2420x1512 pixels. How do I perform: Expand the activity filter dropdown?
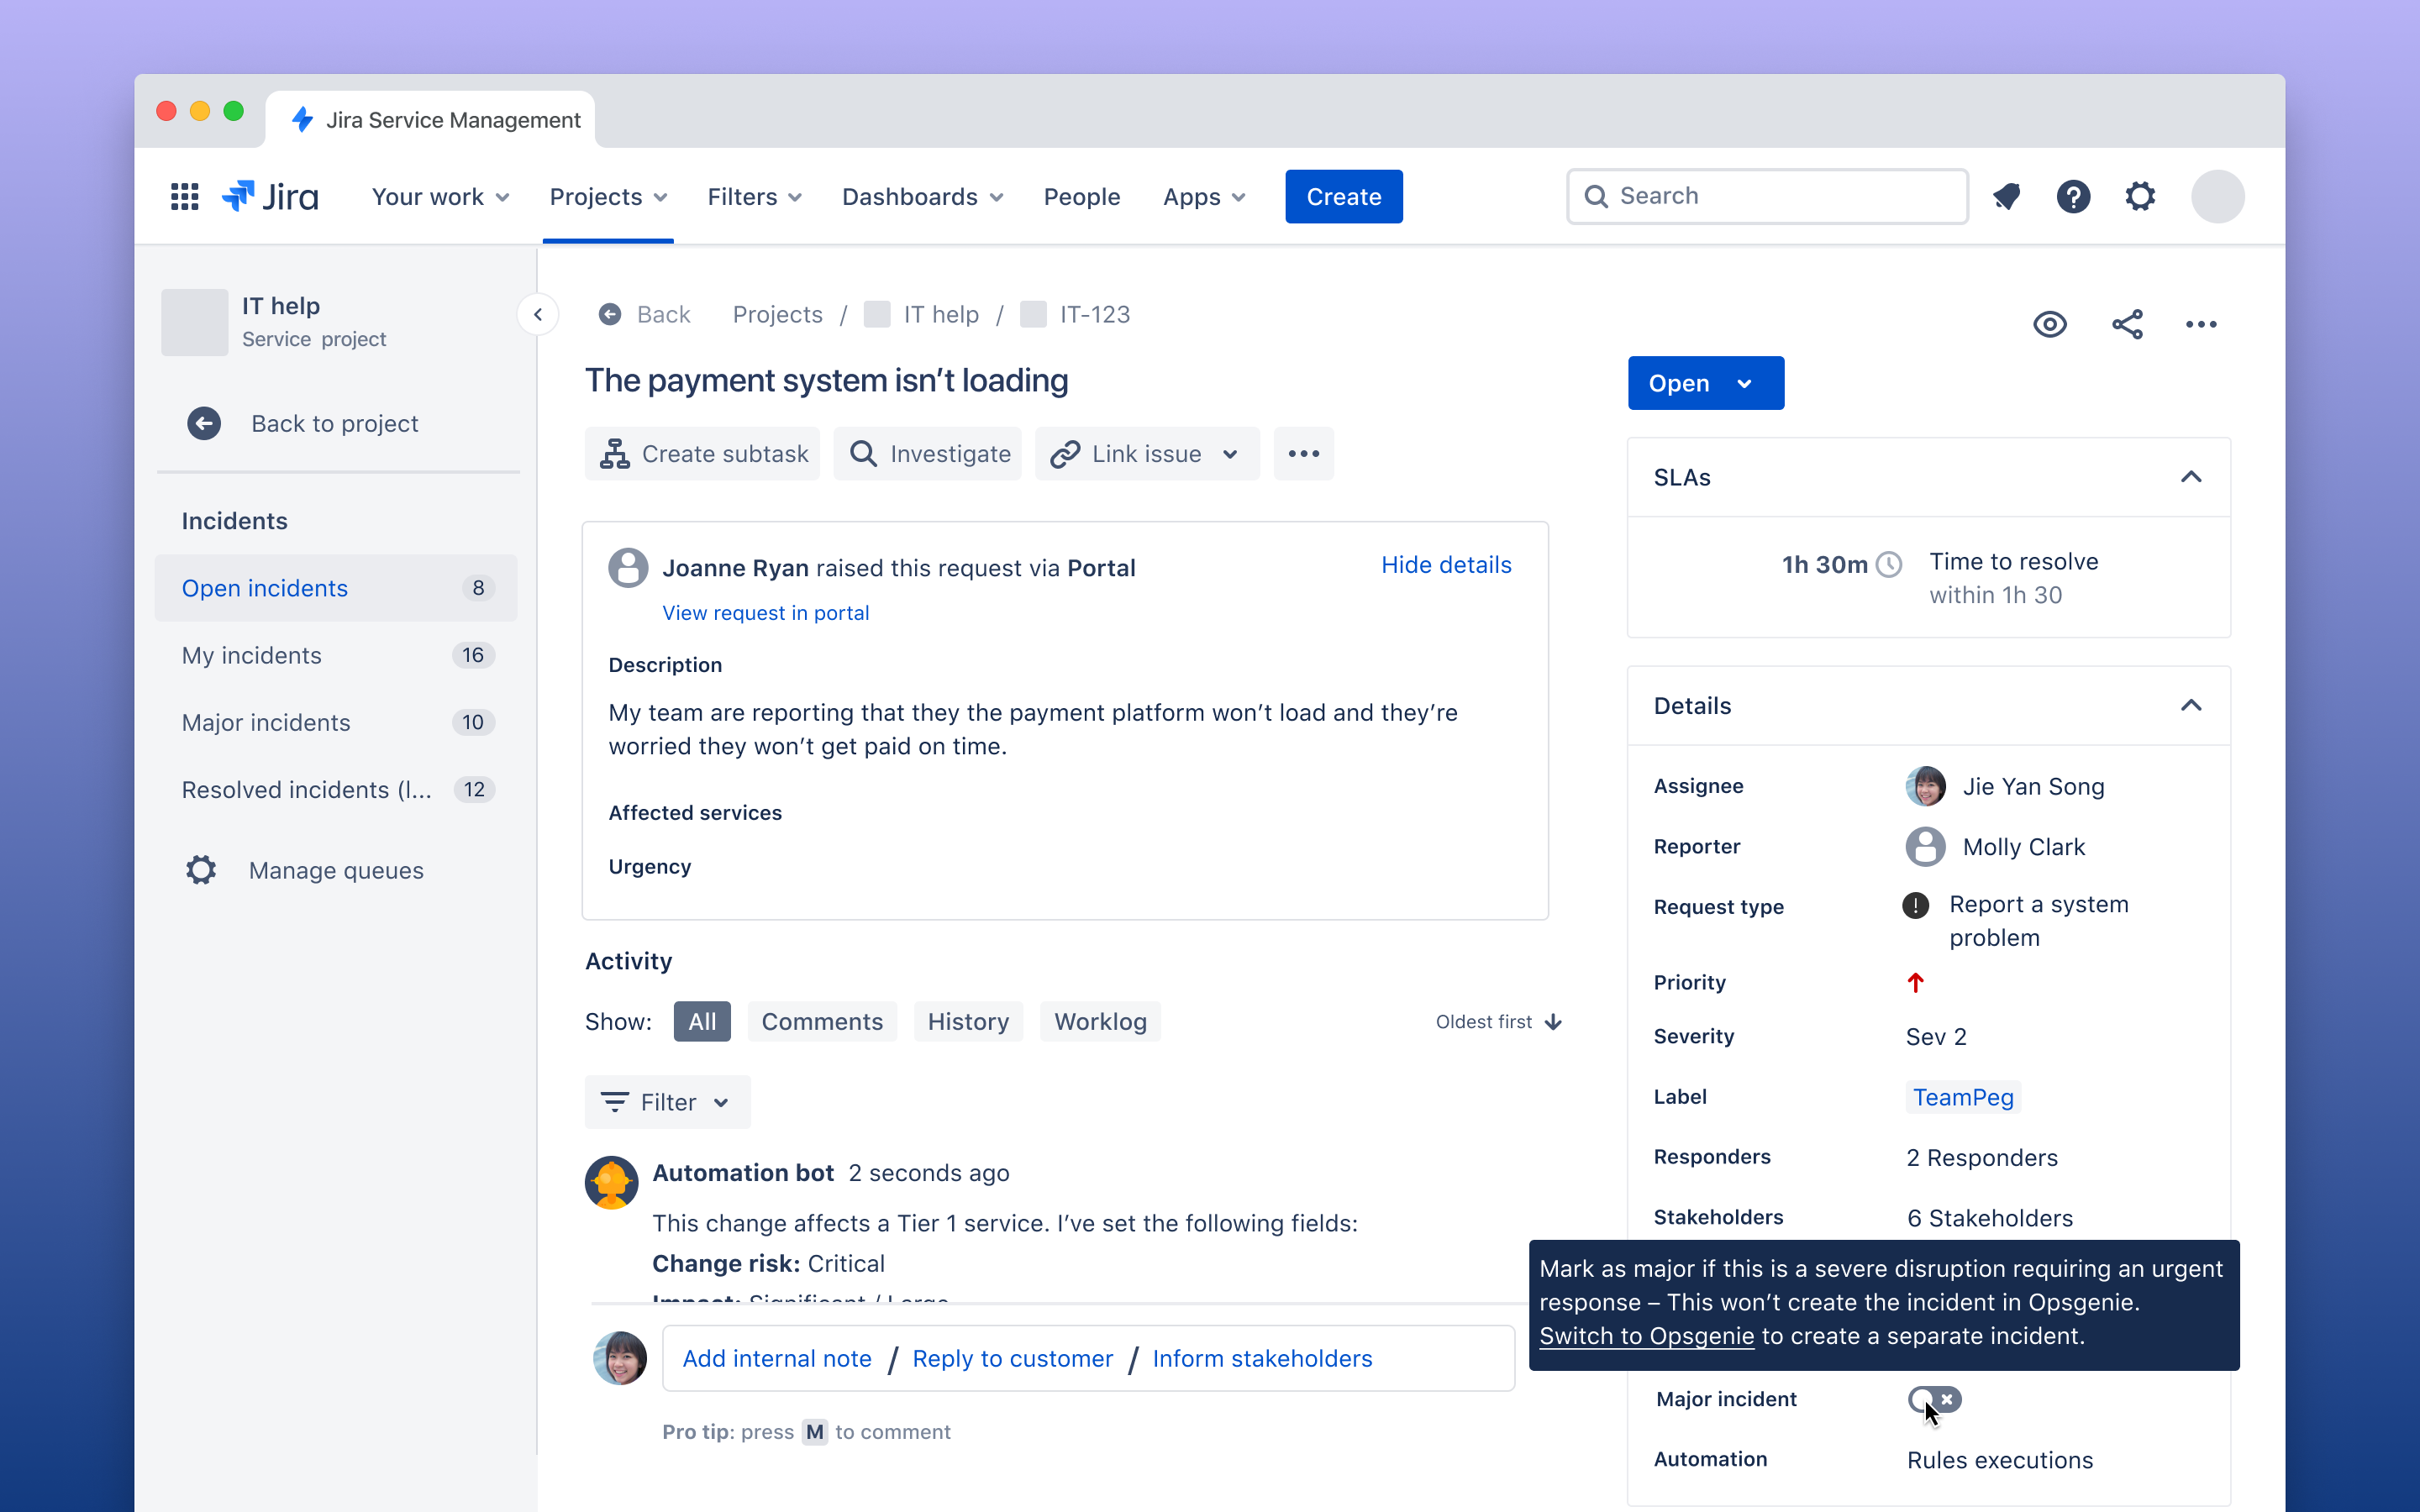pyautogui.click(x=665, y=1101)
